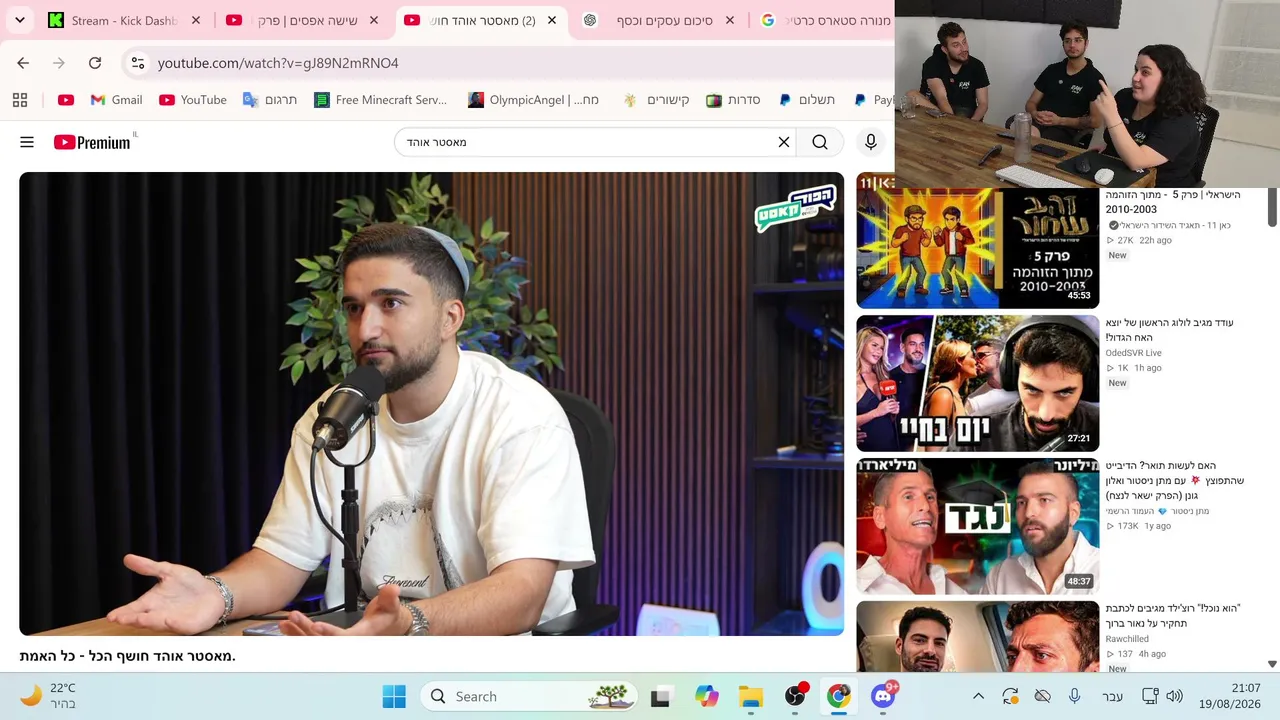Start voice search with microphone

871,142
